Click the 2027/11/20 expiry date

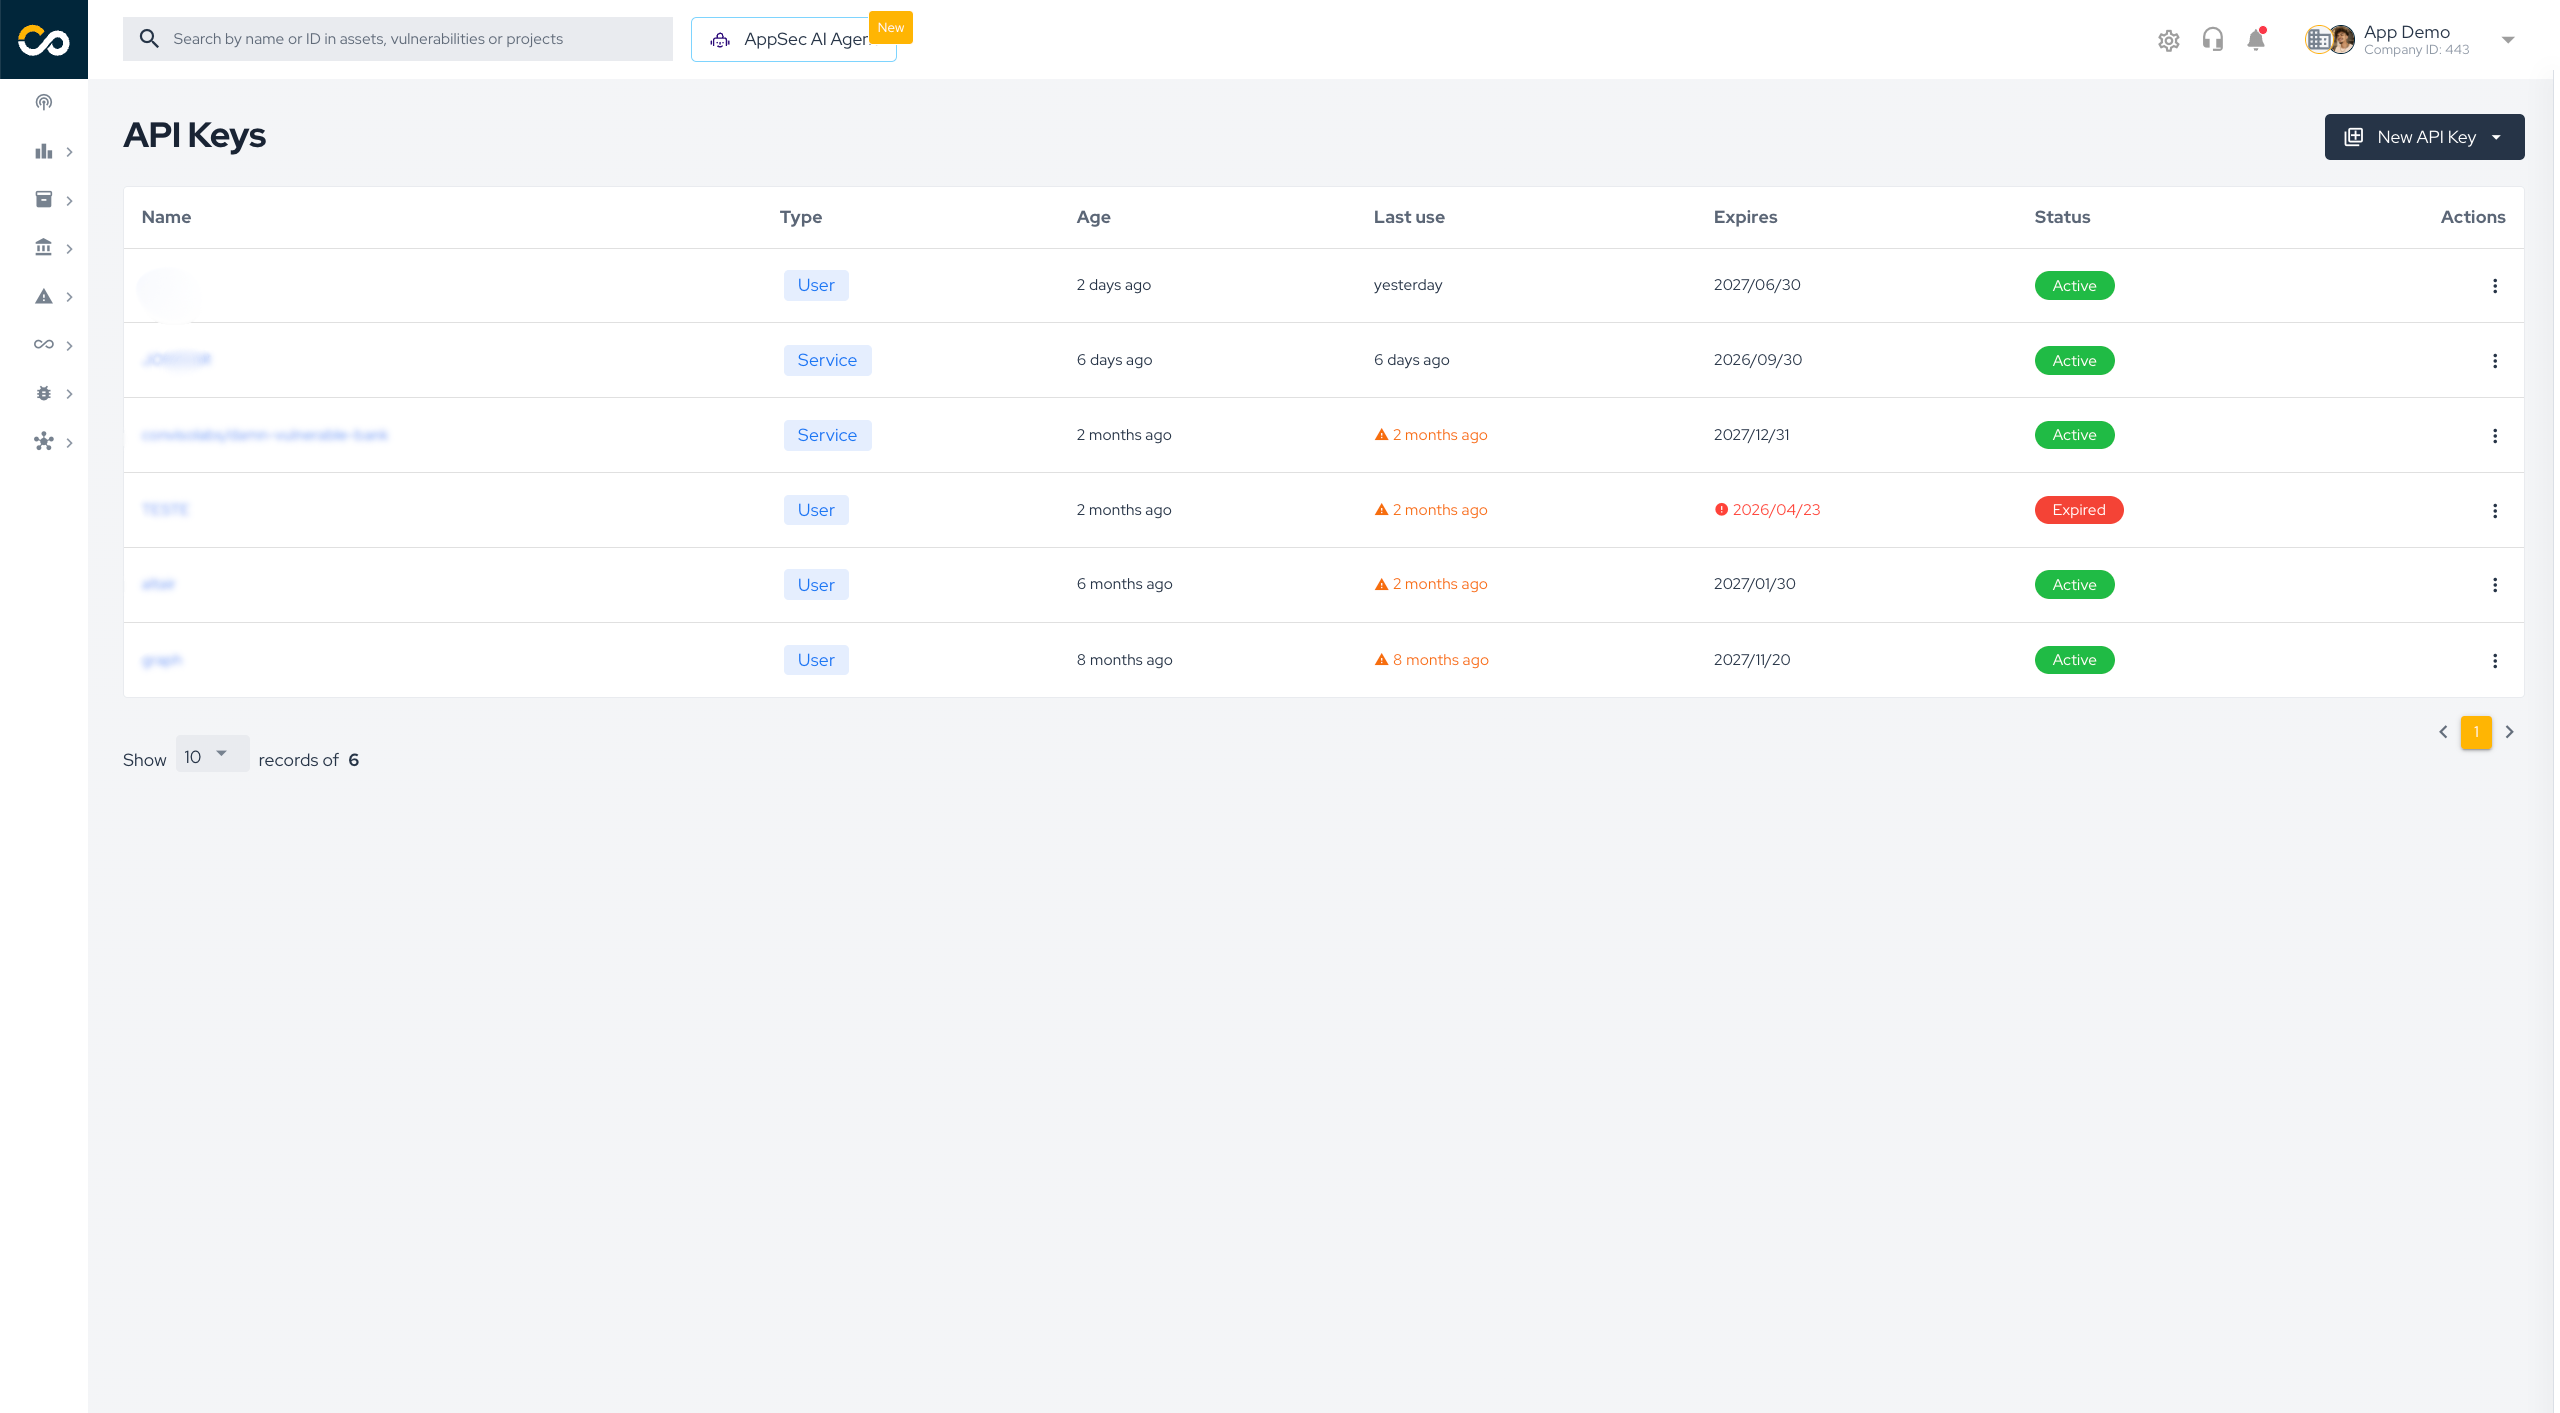point(1752,660)
